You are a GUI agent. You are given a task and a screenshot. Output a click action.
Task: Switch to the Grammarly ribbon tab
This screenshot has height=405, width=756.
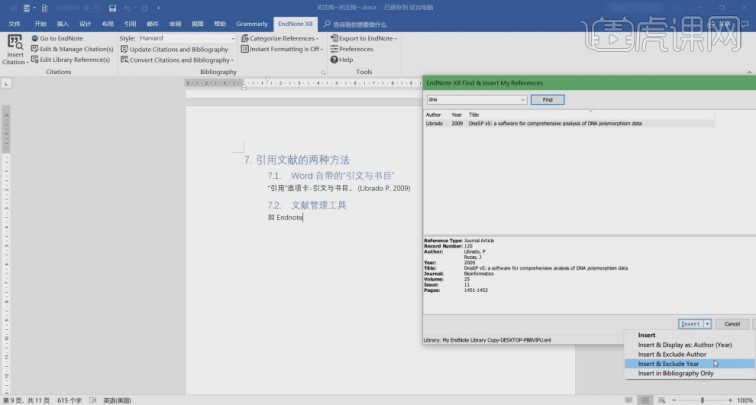point(252,22)
